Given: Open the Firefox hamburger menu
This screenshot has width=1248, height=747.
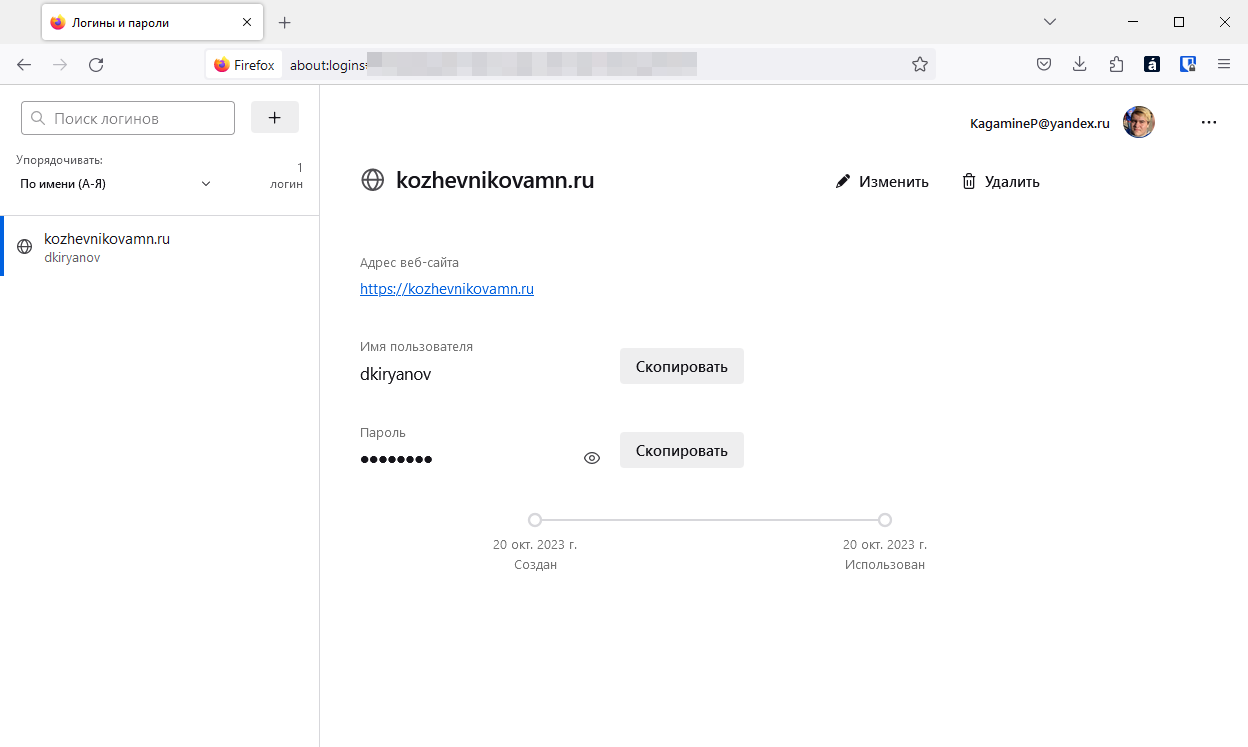Looking at the screenshot, I should point(1223,64).
